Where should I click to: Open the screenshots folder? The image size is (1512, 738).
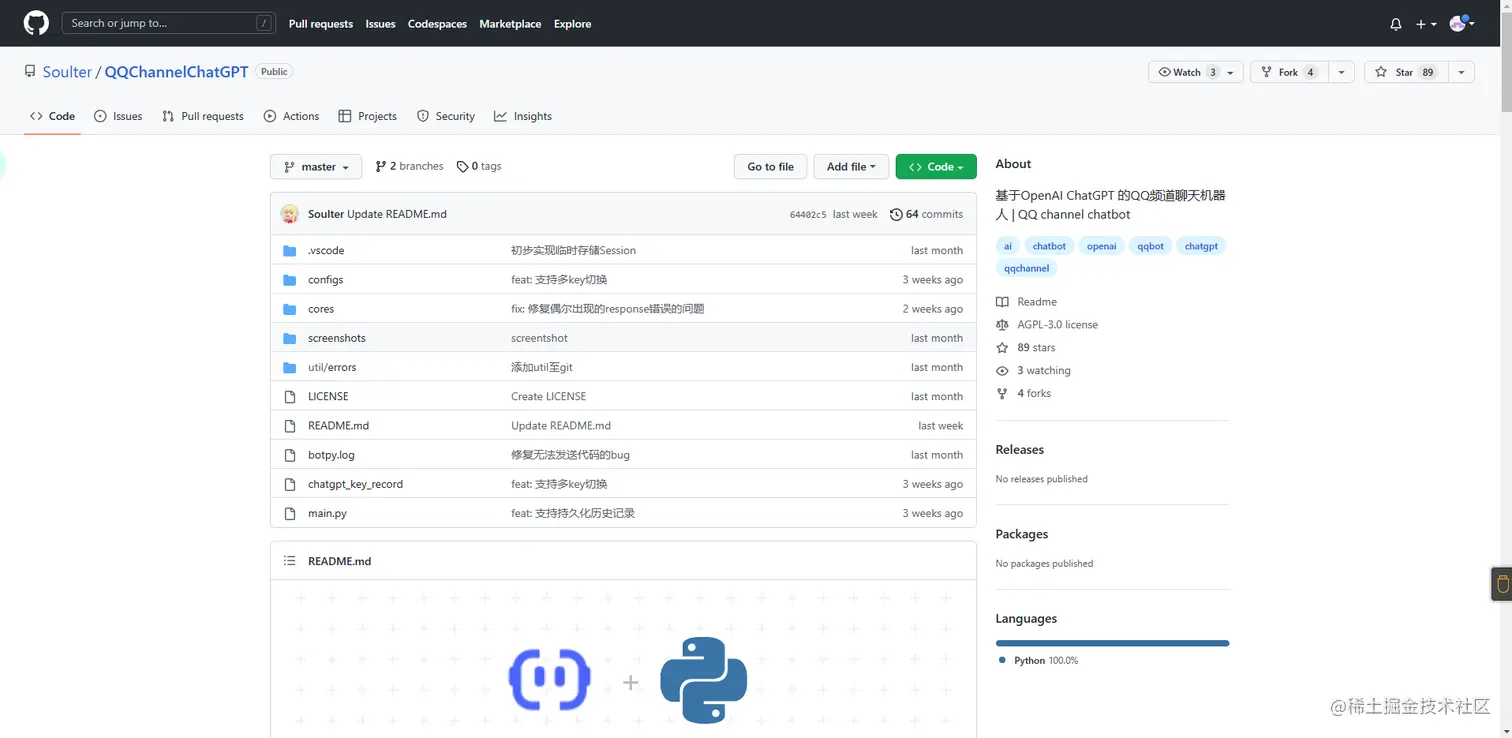pyautogui.click(x=337, y=338)
